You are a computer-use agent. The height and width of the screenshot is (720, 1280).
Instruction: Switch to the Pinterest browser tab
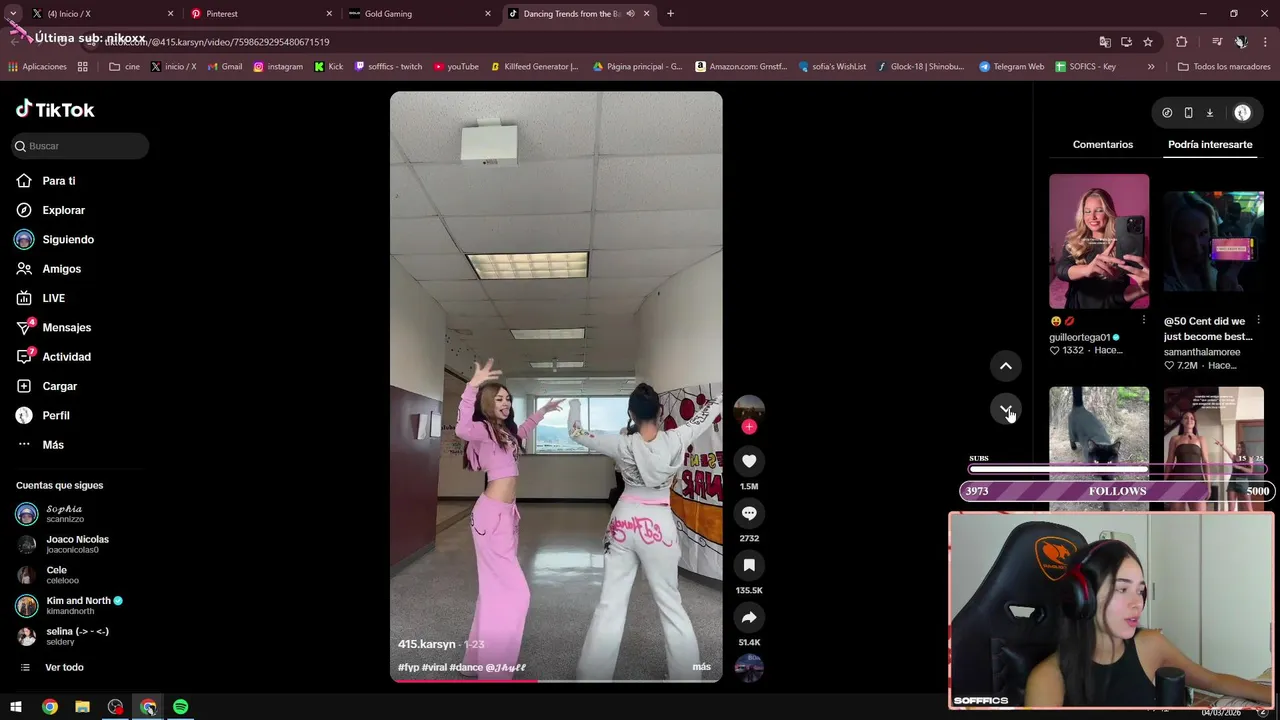[x=262, y=14]
